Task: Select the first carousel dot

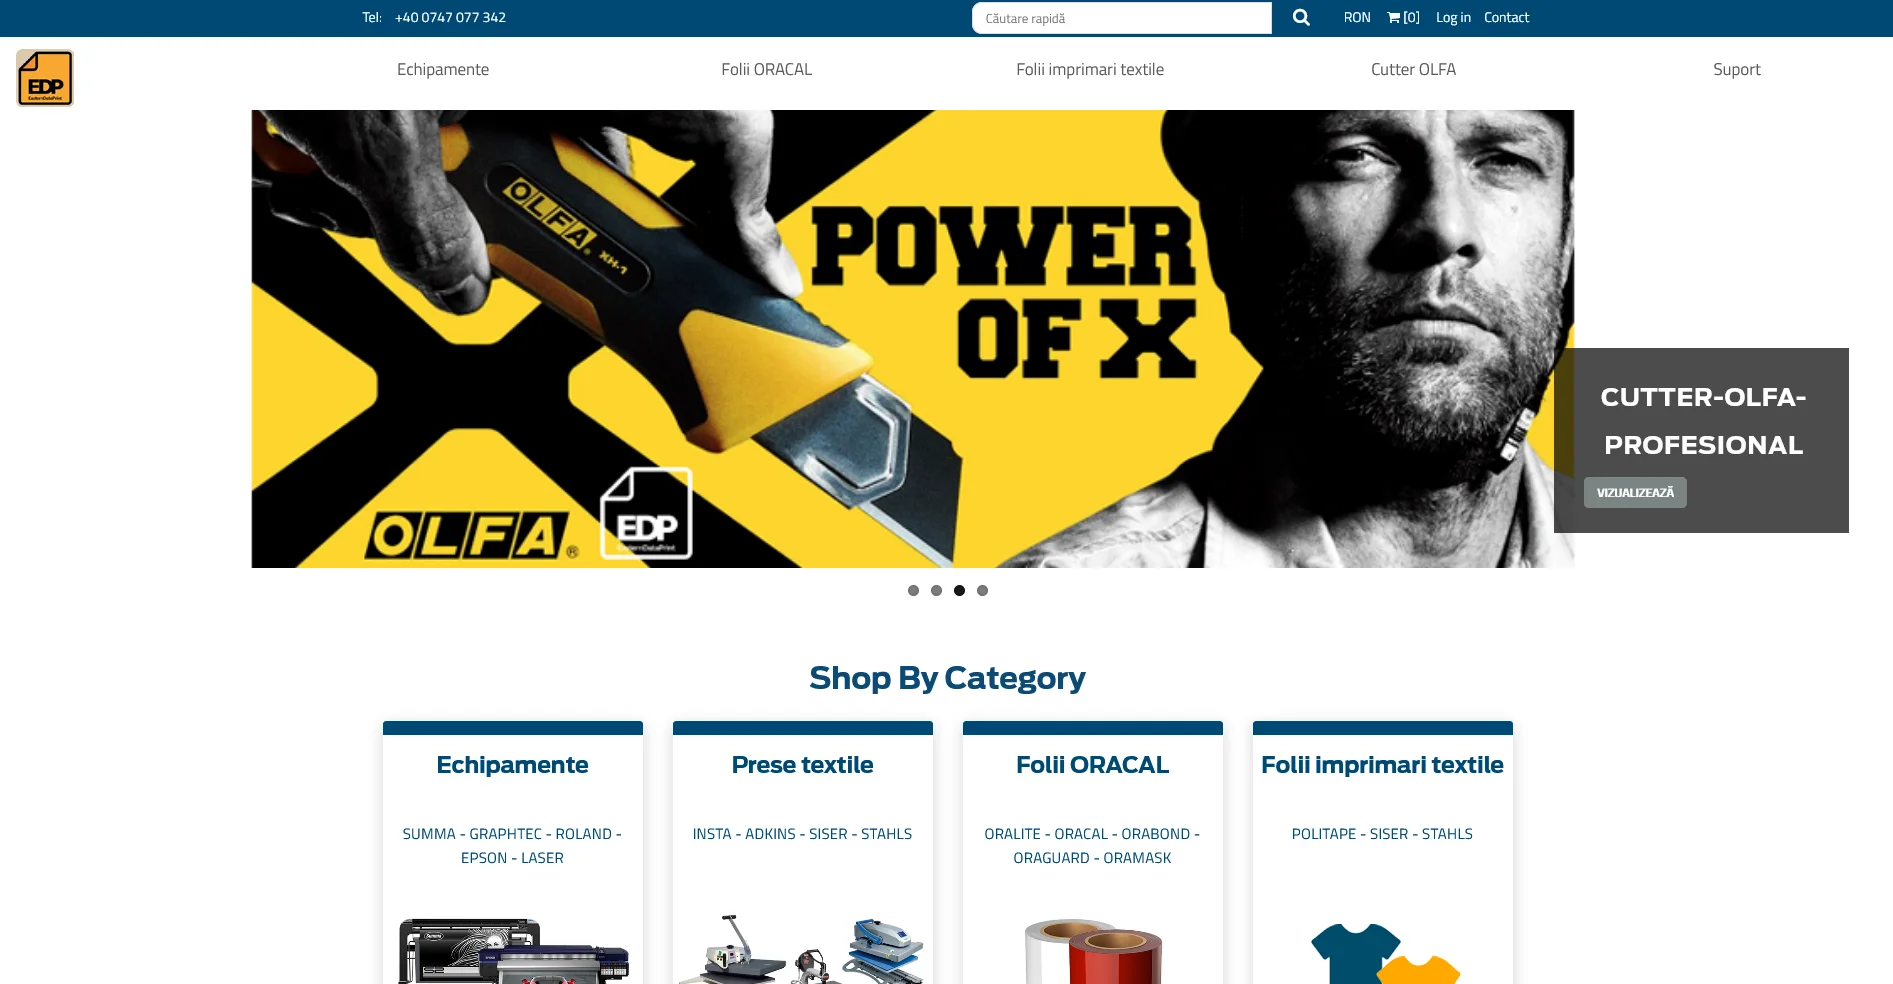Action: [913, 591]
